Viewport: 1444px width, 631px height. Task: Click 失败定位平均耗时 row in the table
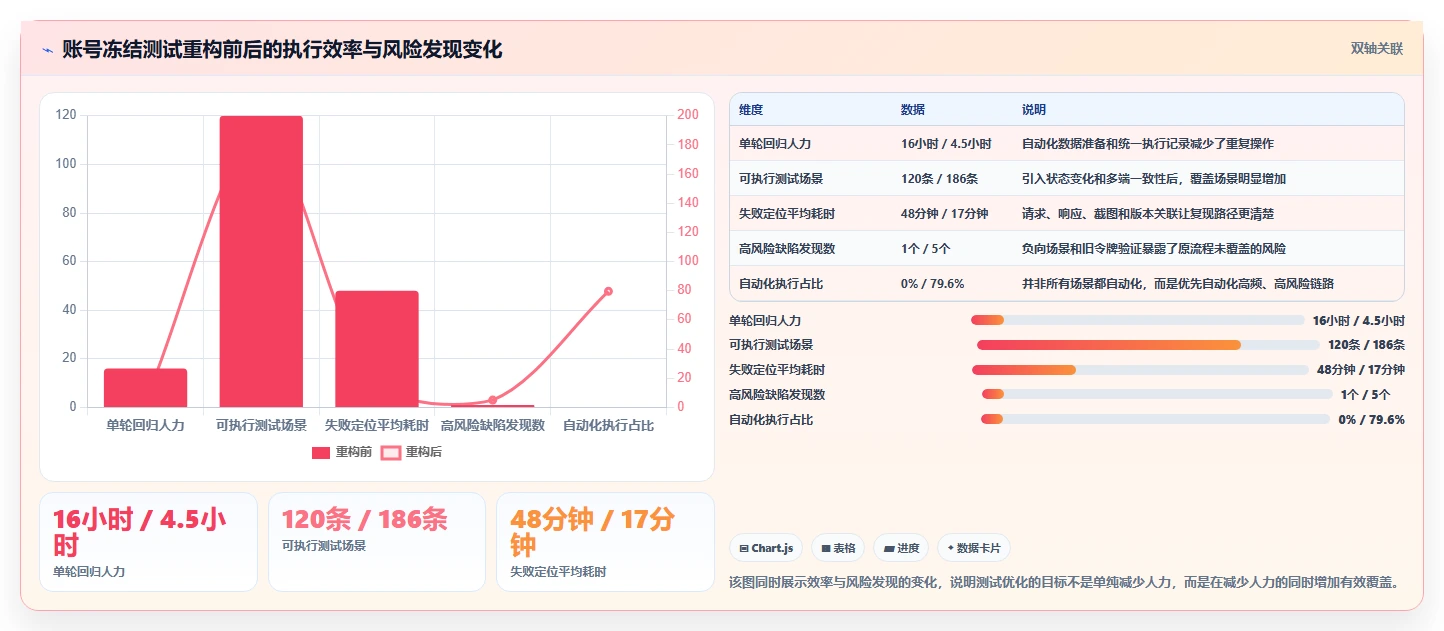1067,213
